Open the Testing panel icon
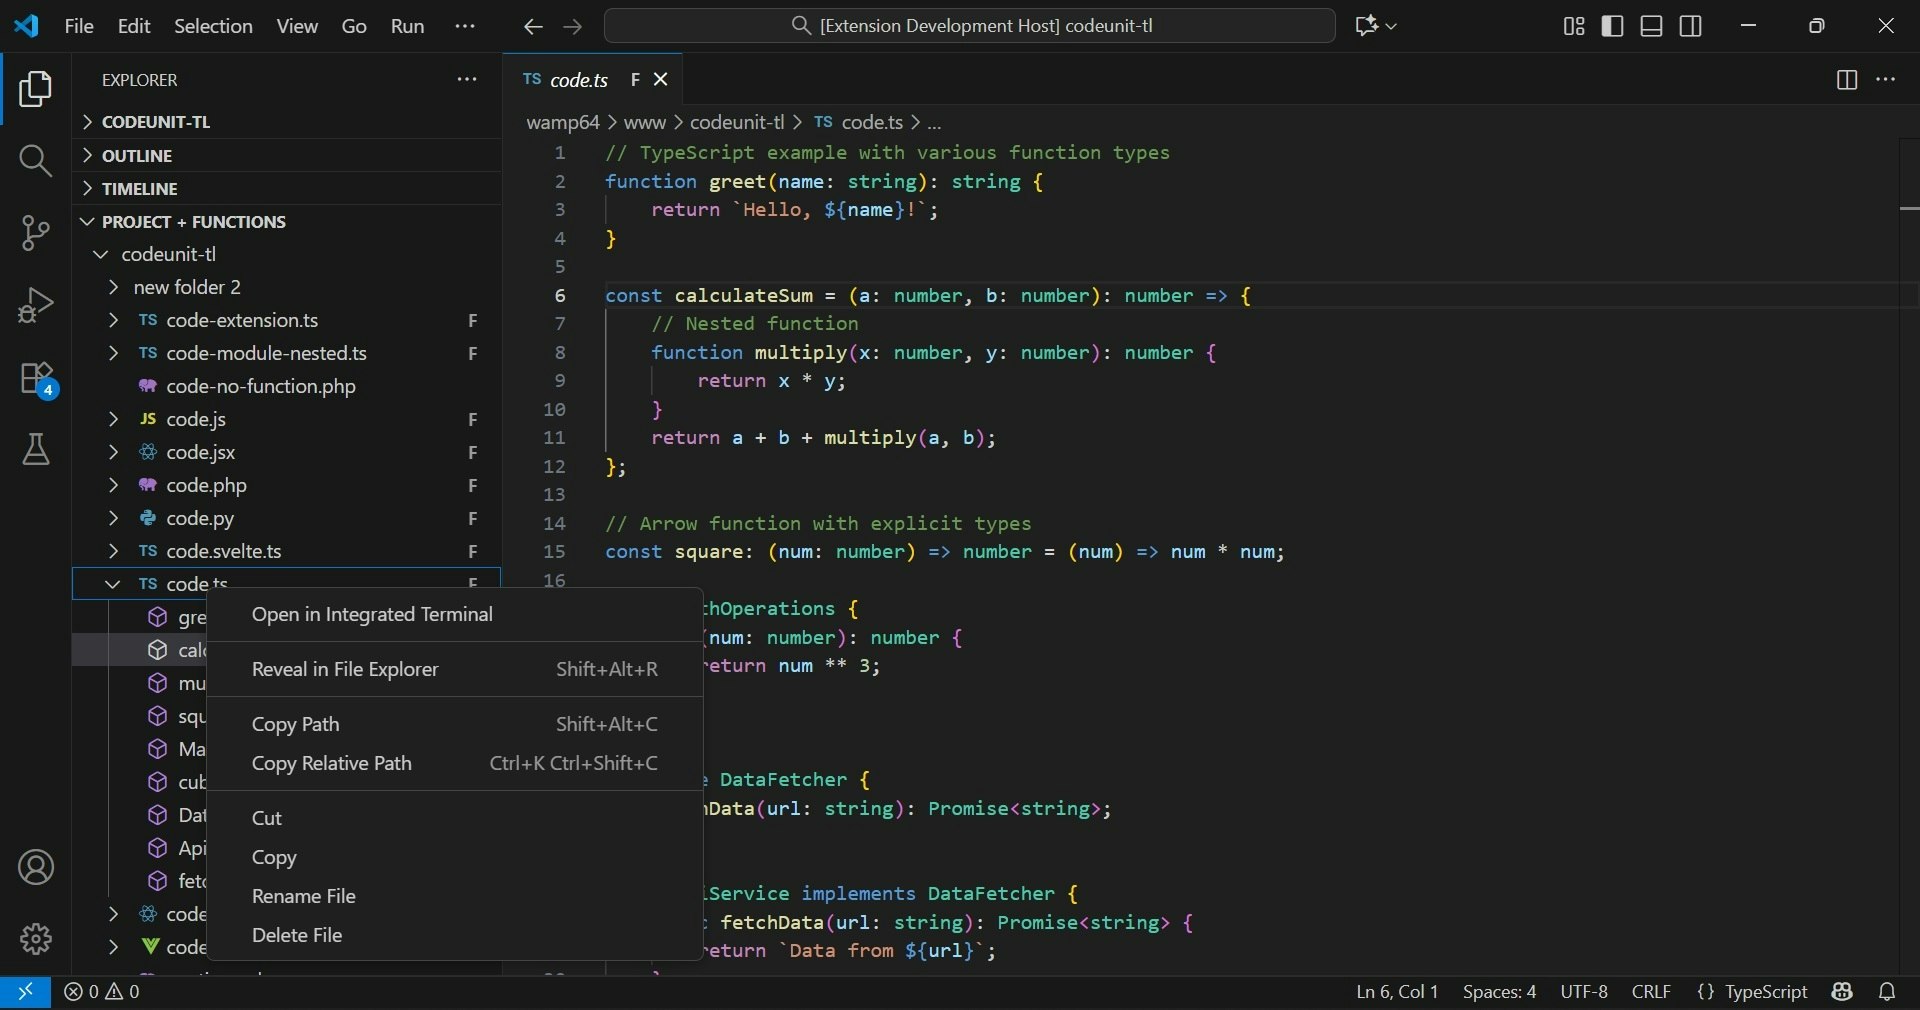This screenshot has width=1920, height=1010. 36,450
